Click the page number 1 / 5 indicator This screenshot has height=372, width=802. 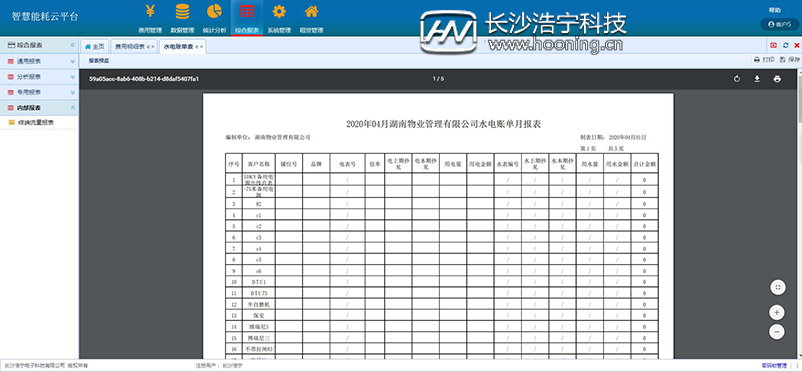click(438, 79)
